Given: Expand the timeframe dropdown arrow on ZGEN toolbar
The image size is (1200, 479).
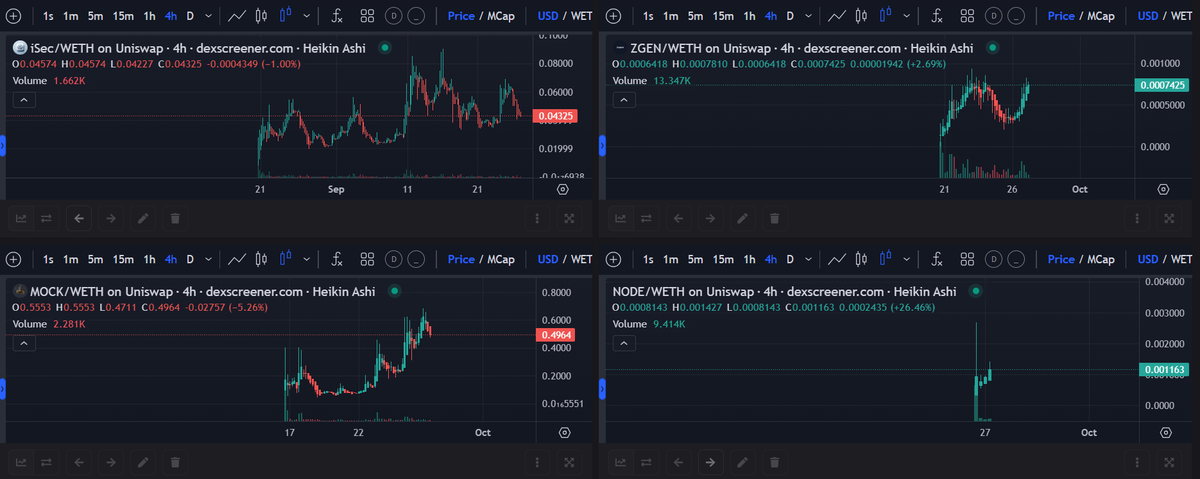Looking at the screenshot, I should 807,16.
